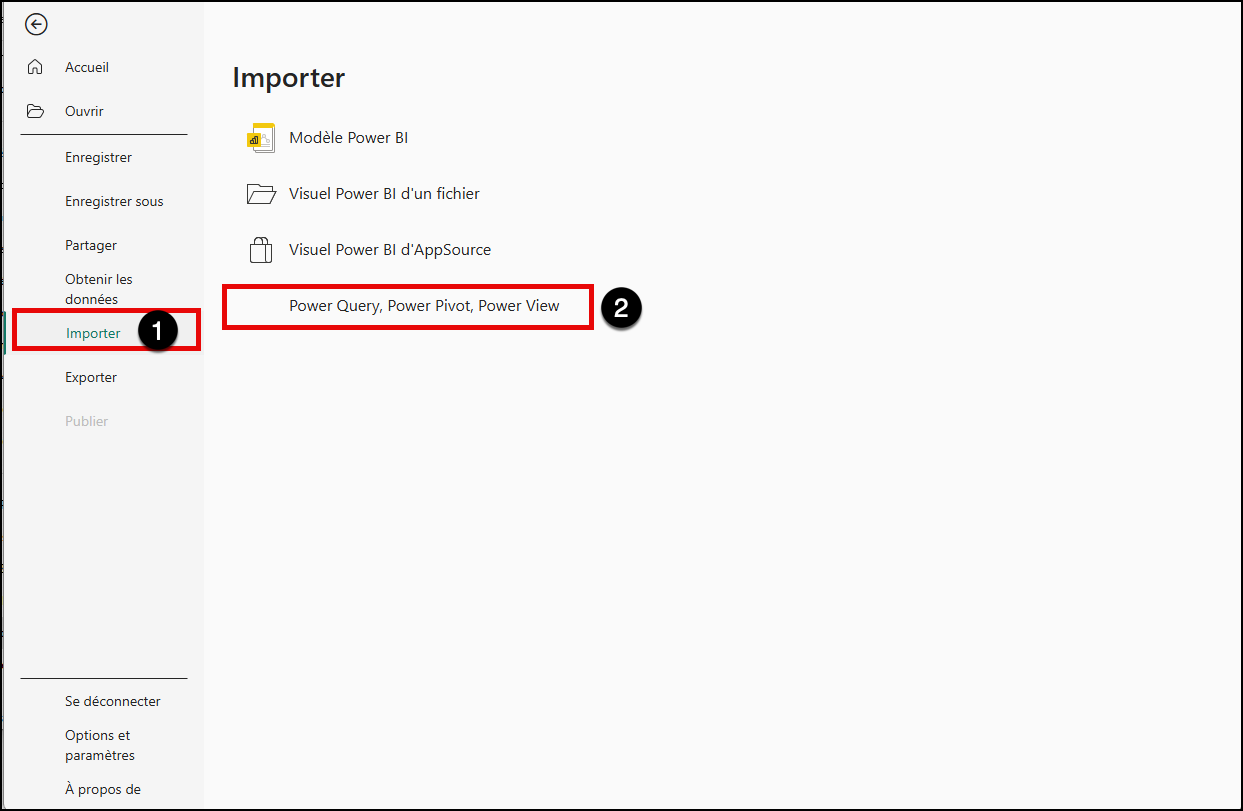Open the À propos de page

103,789
